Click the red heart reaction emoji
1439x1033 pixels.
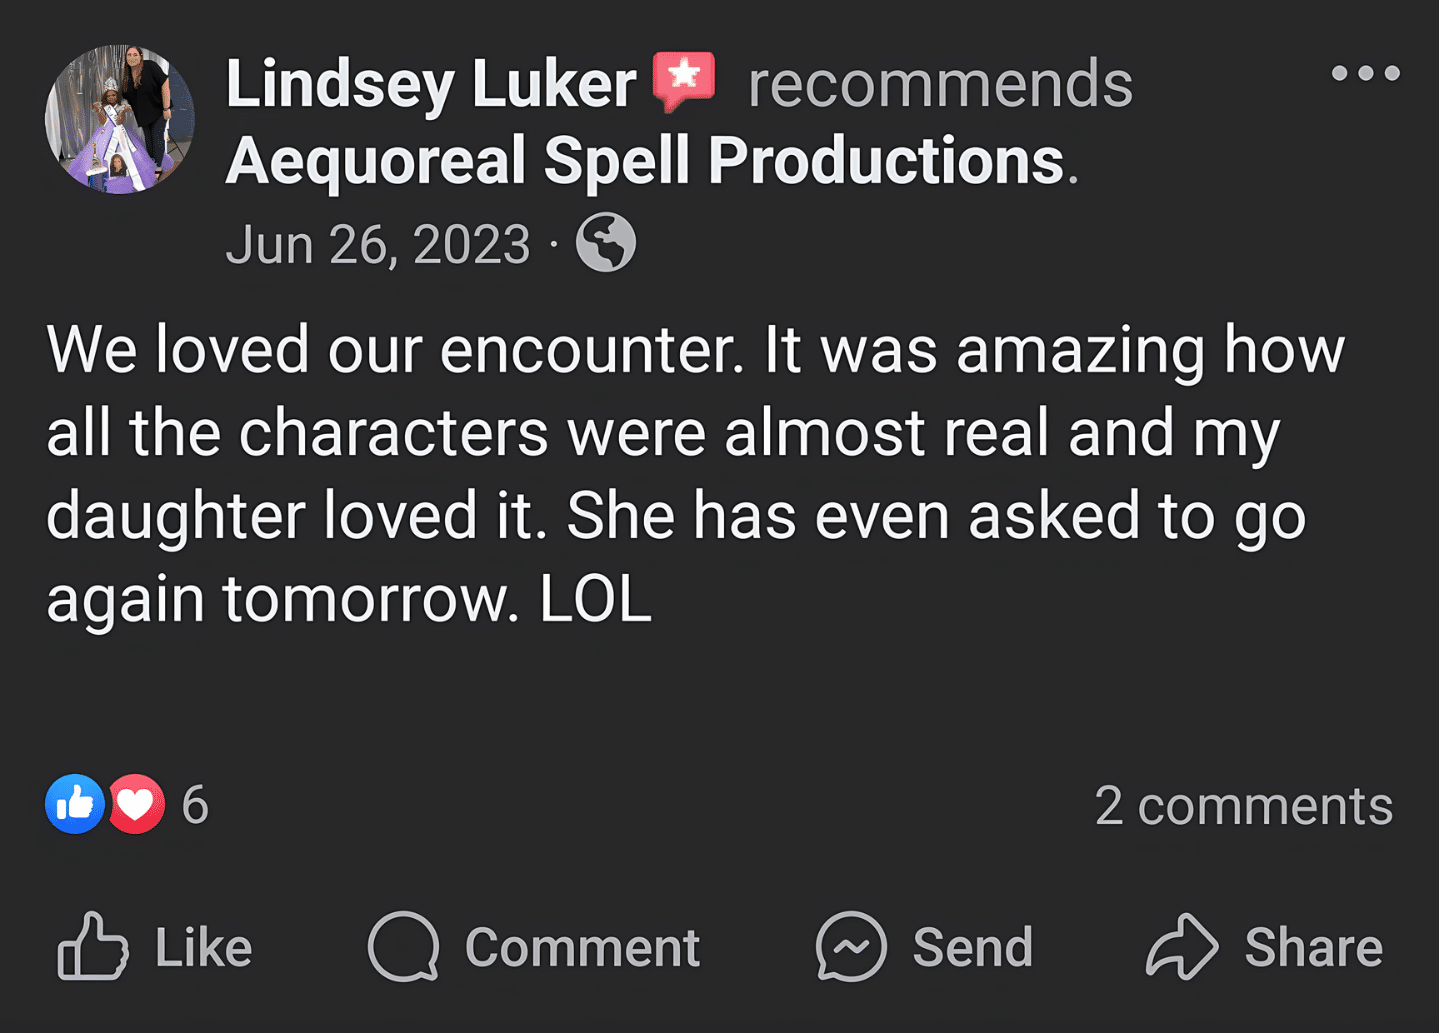click(x=137, y=804)
